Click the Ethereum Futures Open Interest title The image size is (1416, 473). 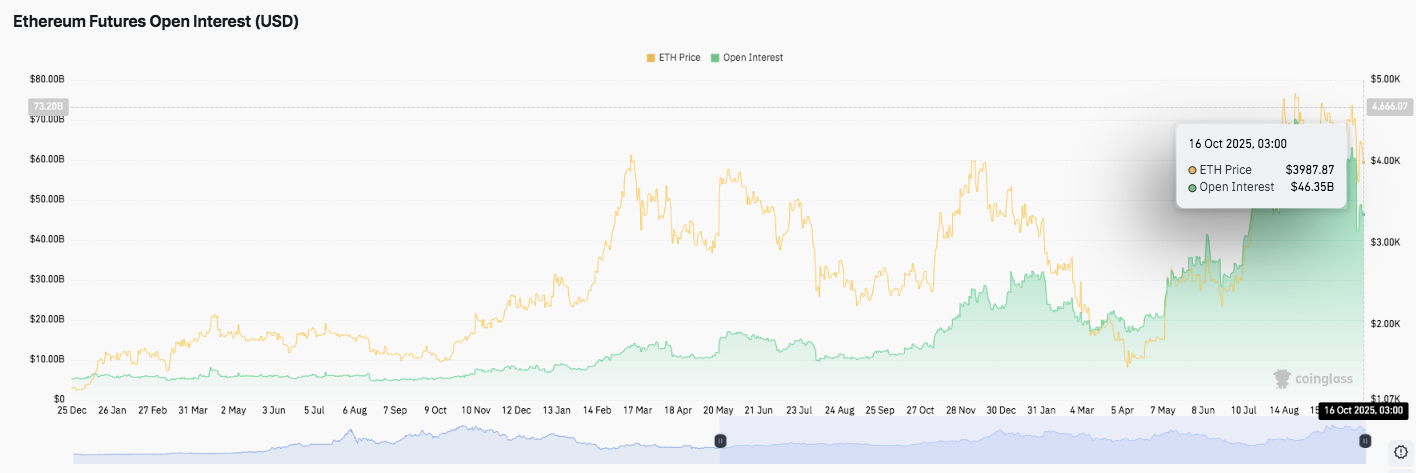click(155, 21)
